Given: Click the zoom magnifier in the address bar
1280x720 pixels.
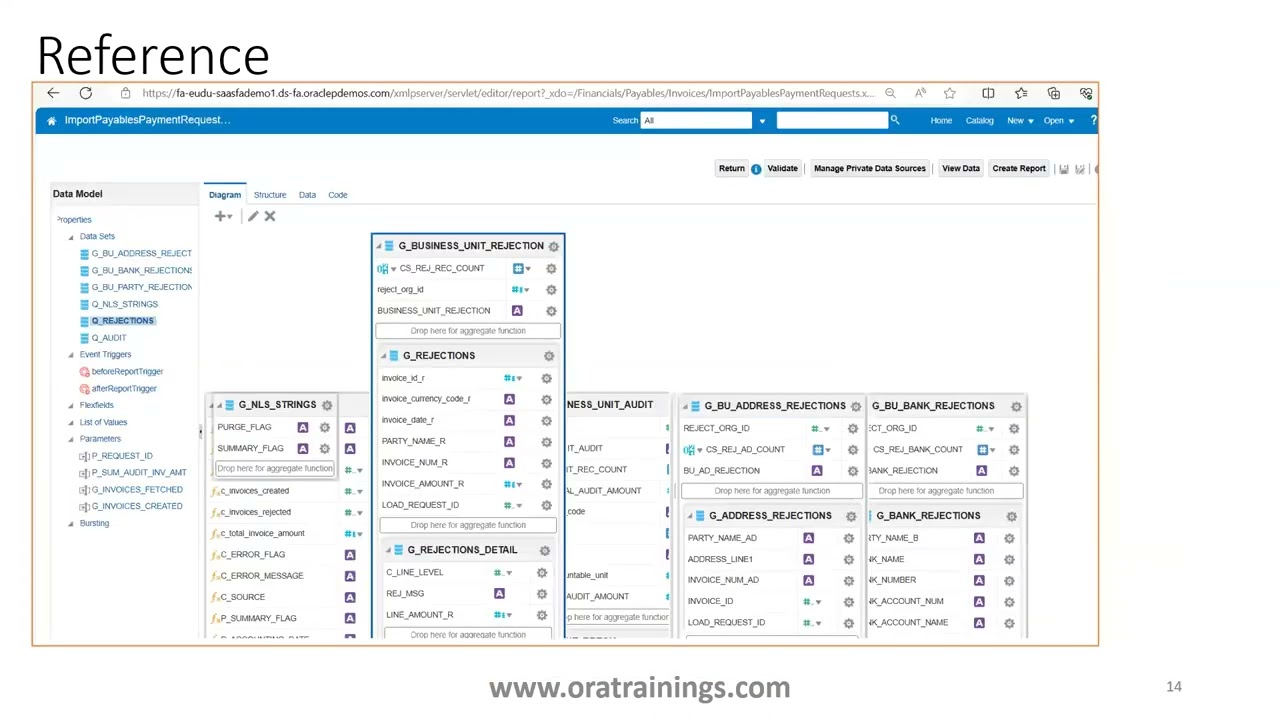Looking at the screenshot, I should [x=890, y=93].
